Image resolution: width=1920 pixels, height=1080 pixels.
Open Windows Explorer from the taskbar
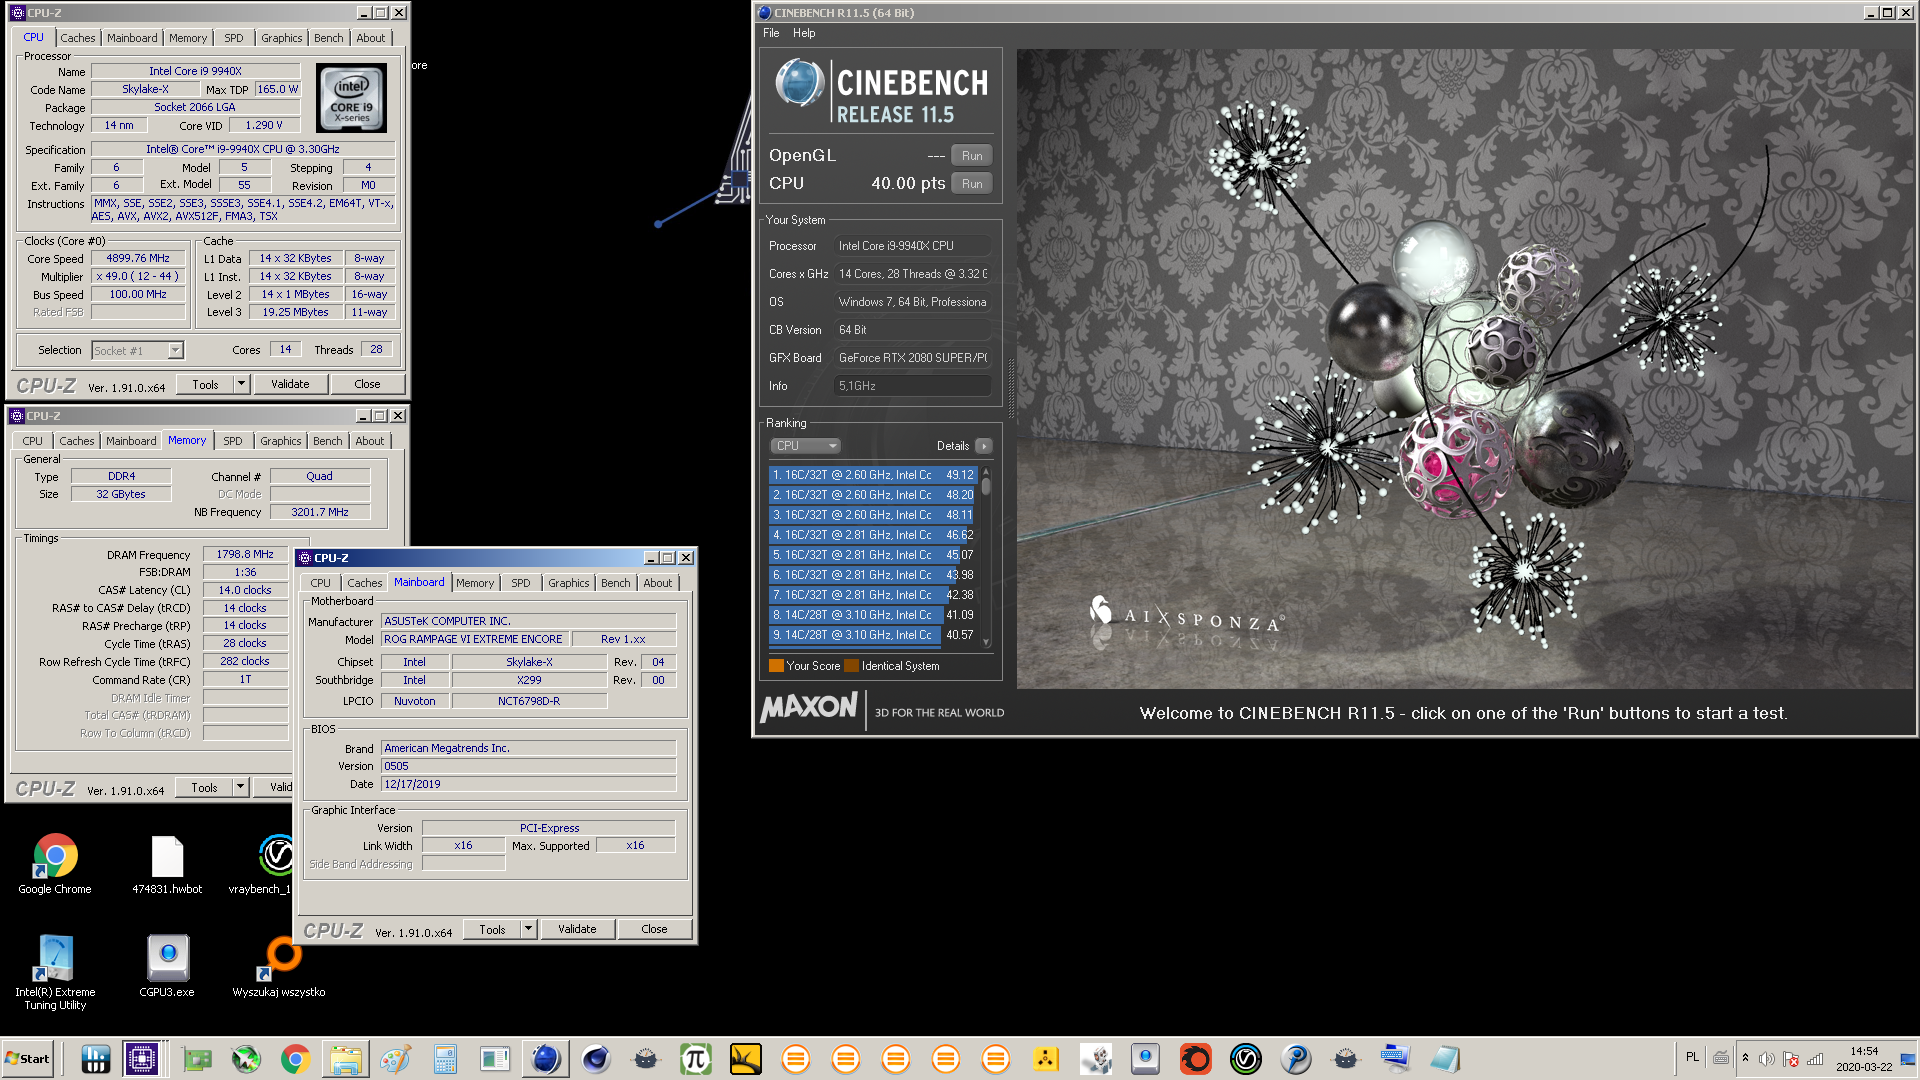click(x=345, y=1058)
